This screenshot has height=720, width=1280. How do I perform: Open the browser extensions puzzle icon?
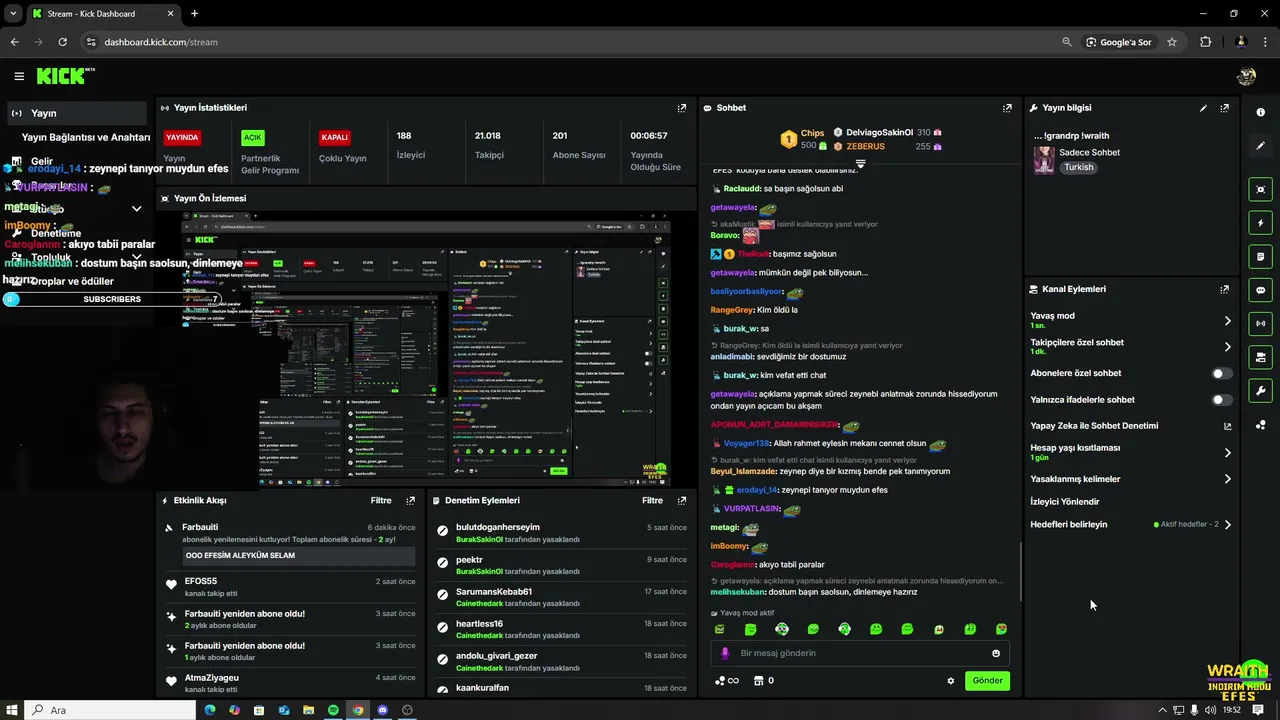[1205, 42]
